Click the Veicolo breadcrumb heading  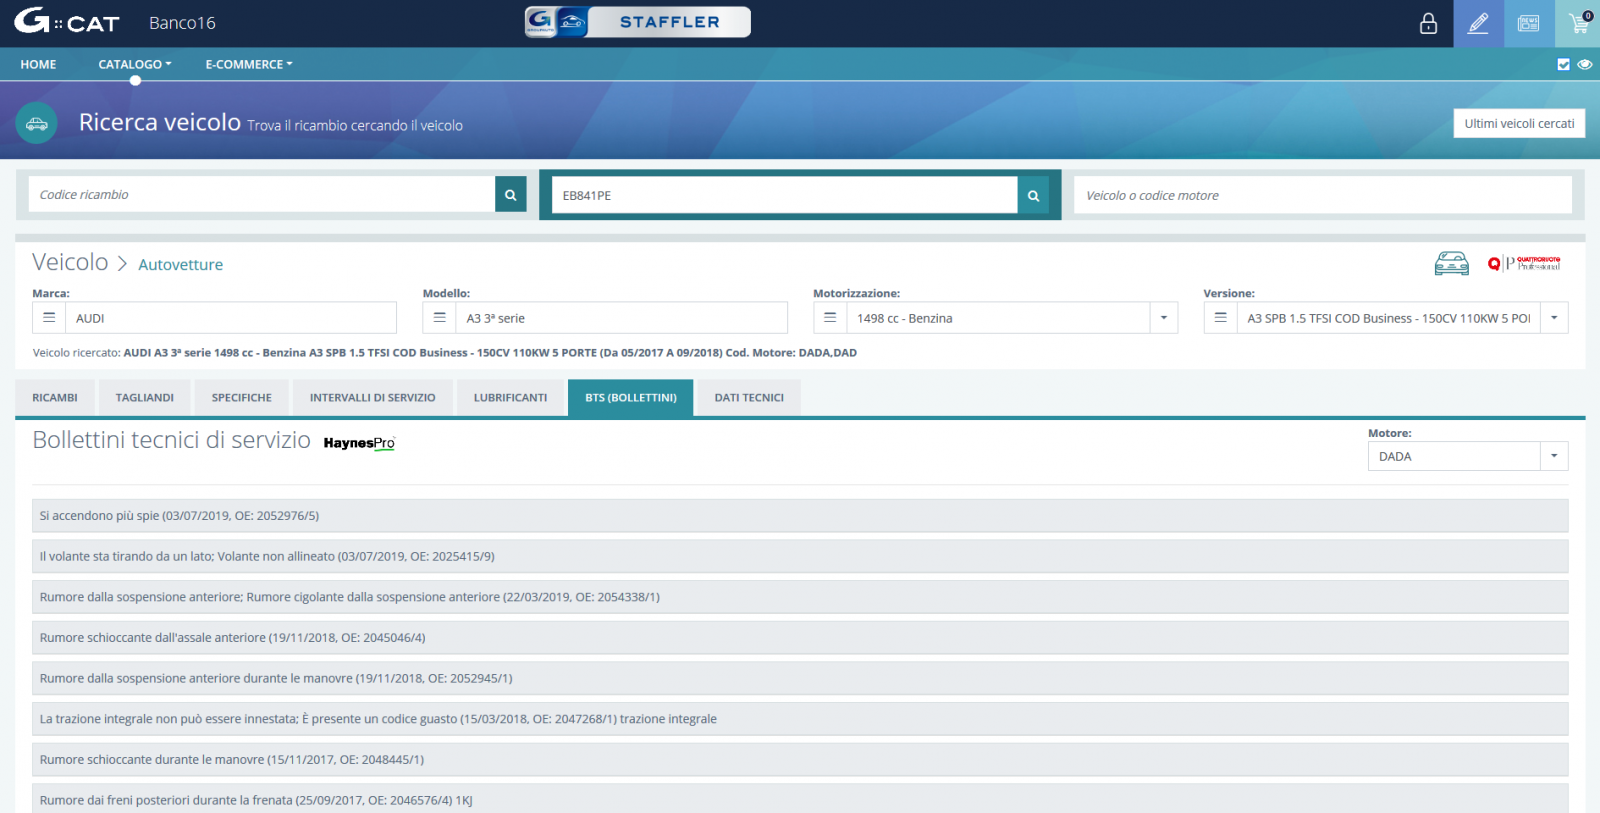[x=70, y=262]
